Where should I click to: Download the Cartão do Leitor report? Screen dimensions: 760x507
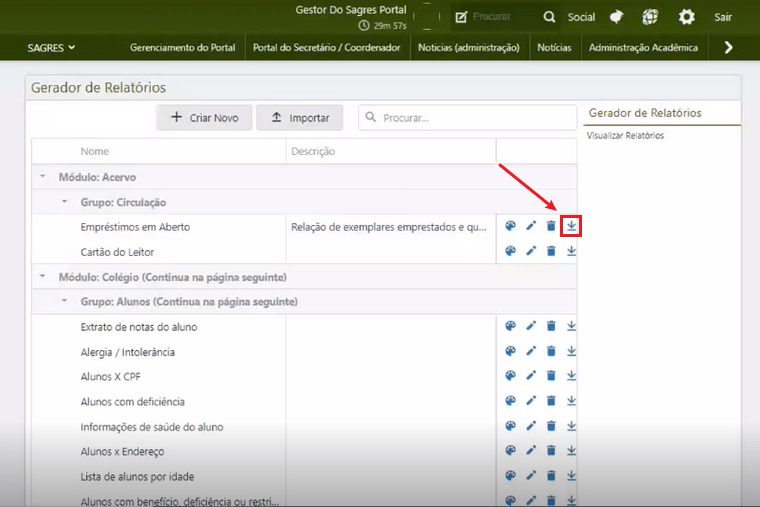(x=571, y=251)
